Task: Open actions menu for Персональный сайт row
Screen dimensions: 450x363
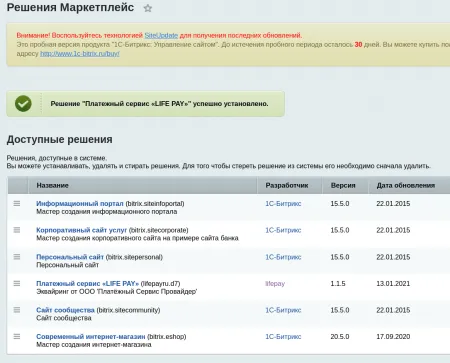Action: coord(17,257)
